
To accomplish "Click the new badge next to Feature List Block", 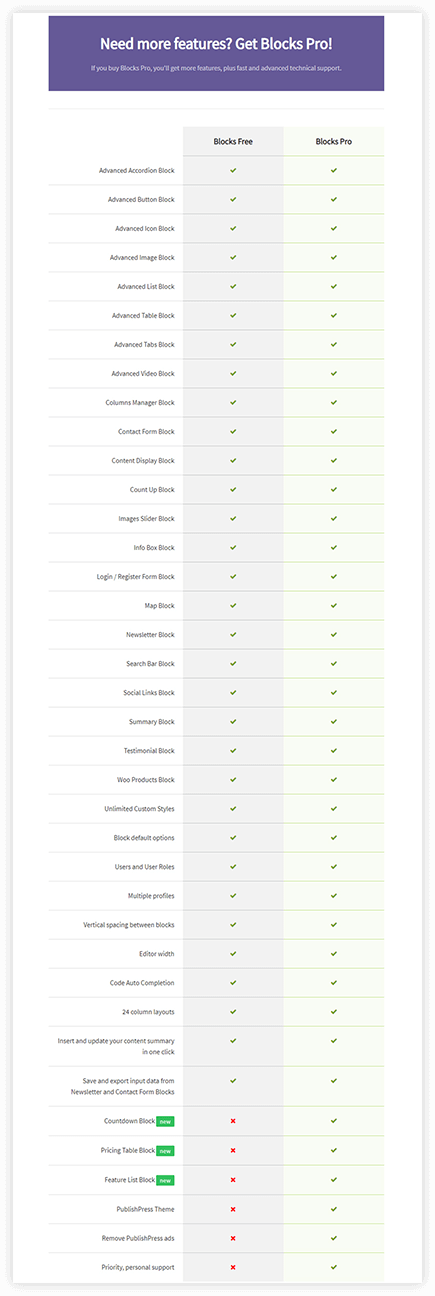I will click(x=165, y=1180).
